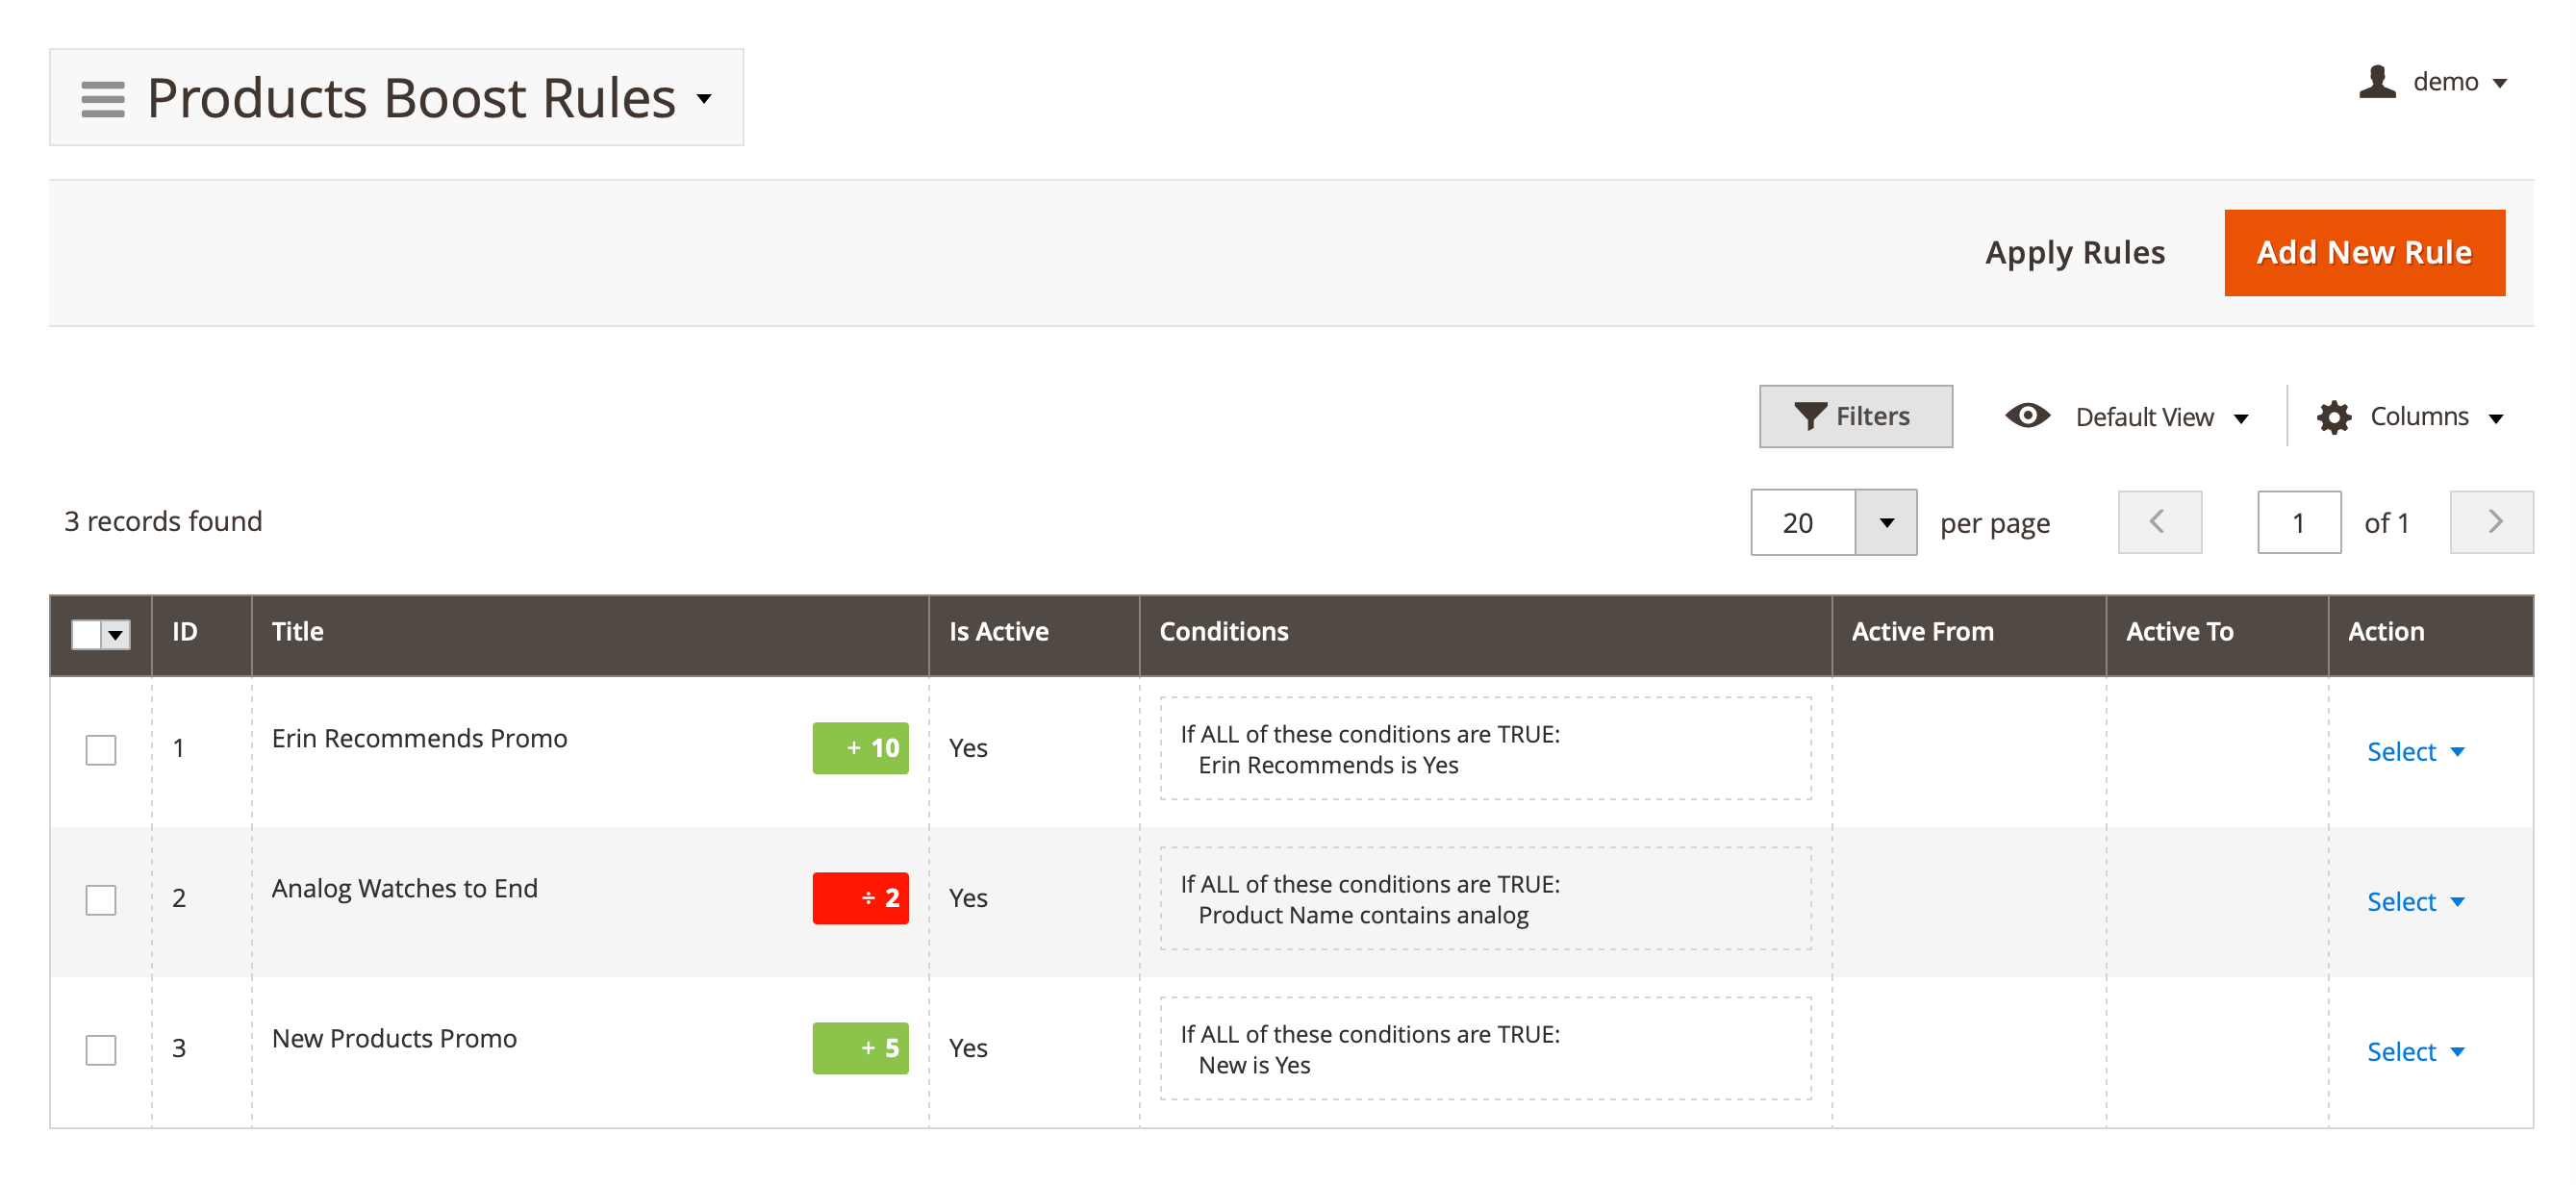Click the green +10 boost badge
This screenshot has width=2576, height=1185.
(x=860, y=748)
